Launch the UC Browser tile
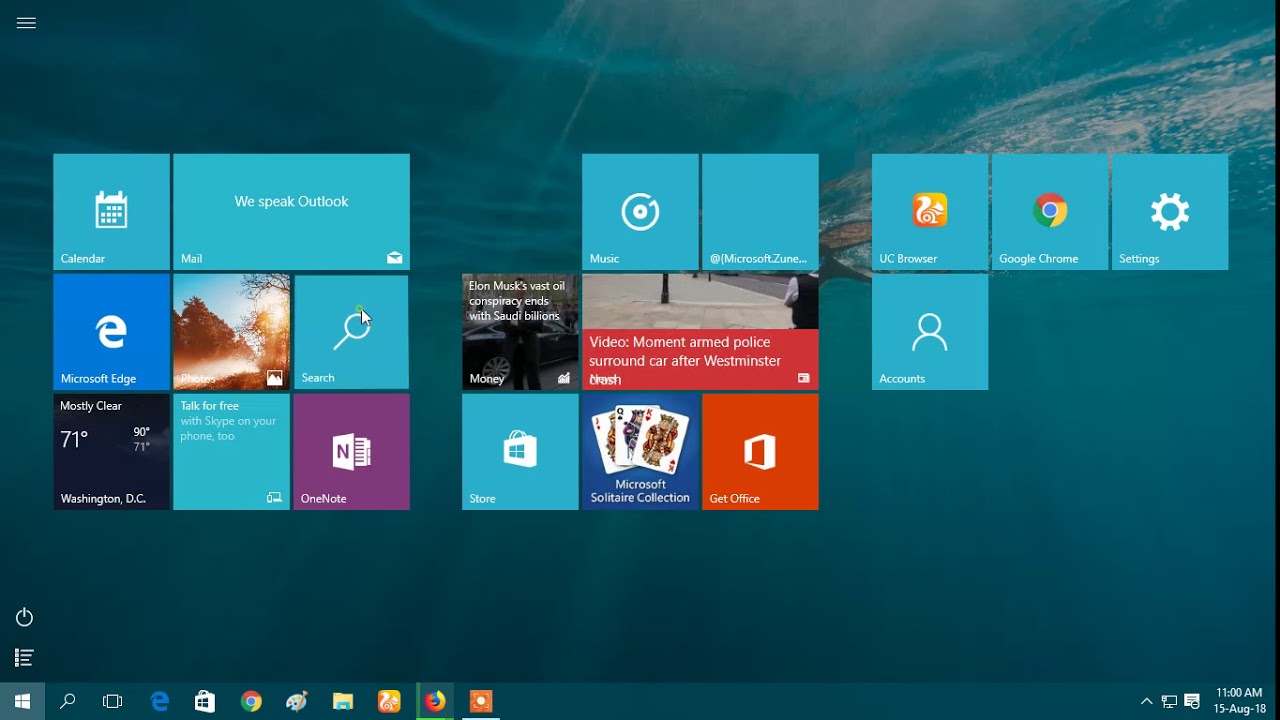Screen dimensions: 1280x720 (x=930, y=212)
